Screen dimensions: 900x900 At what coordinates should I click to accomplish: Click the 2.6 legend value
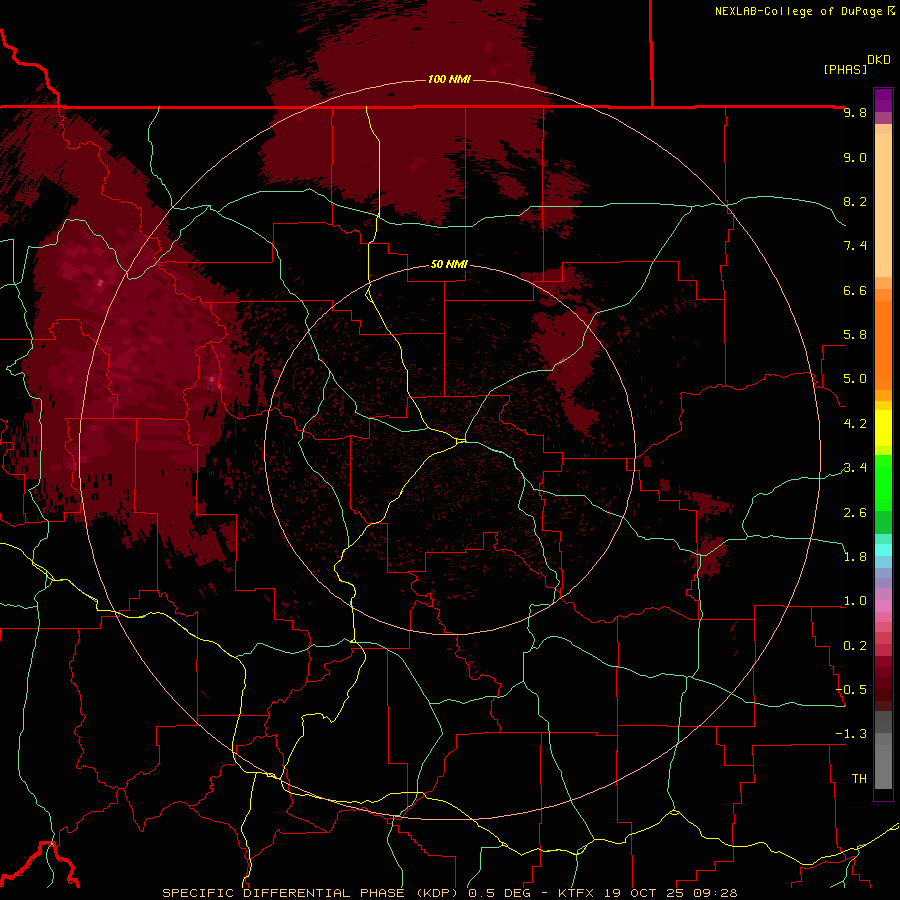click(x=855, y=512)
